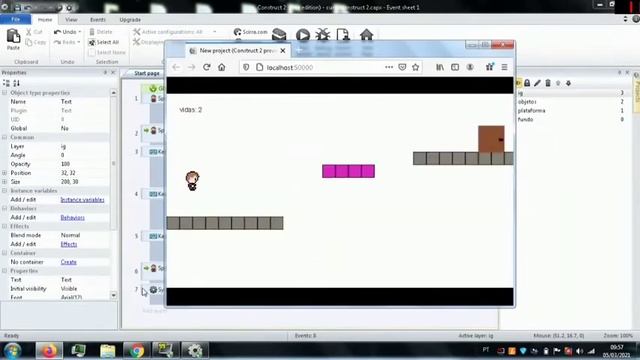This screenshot has width=640, height=360.
Task: Pin the Properties panel
Action: (x=105, y=72)
